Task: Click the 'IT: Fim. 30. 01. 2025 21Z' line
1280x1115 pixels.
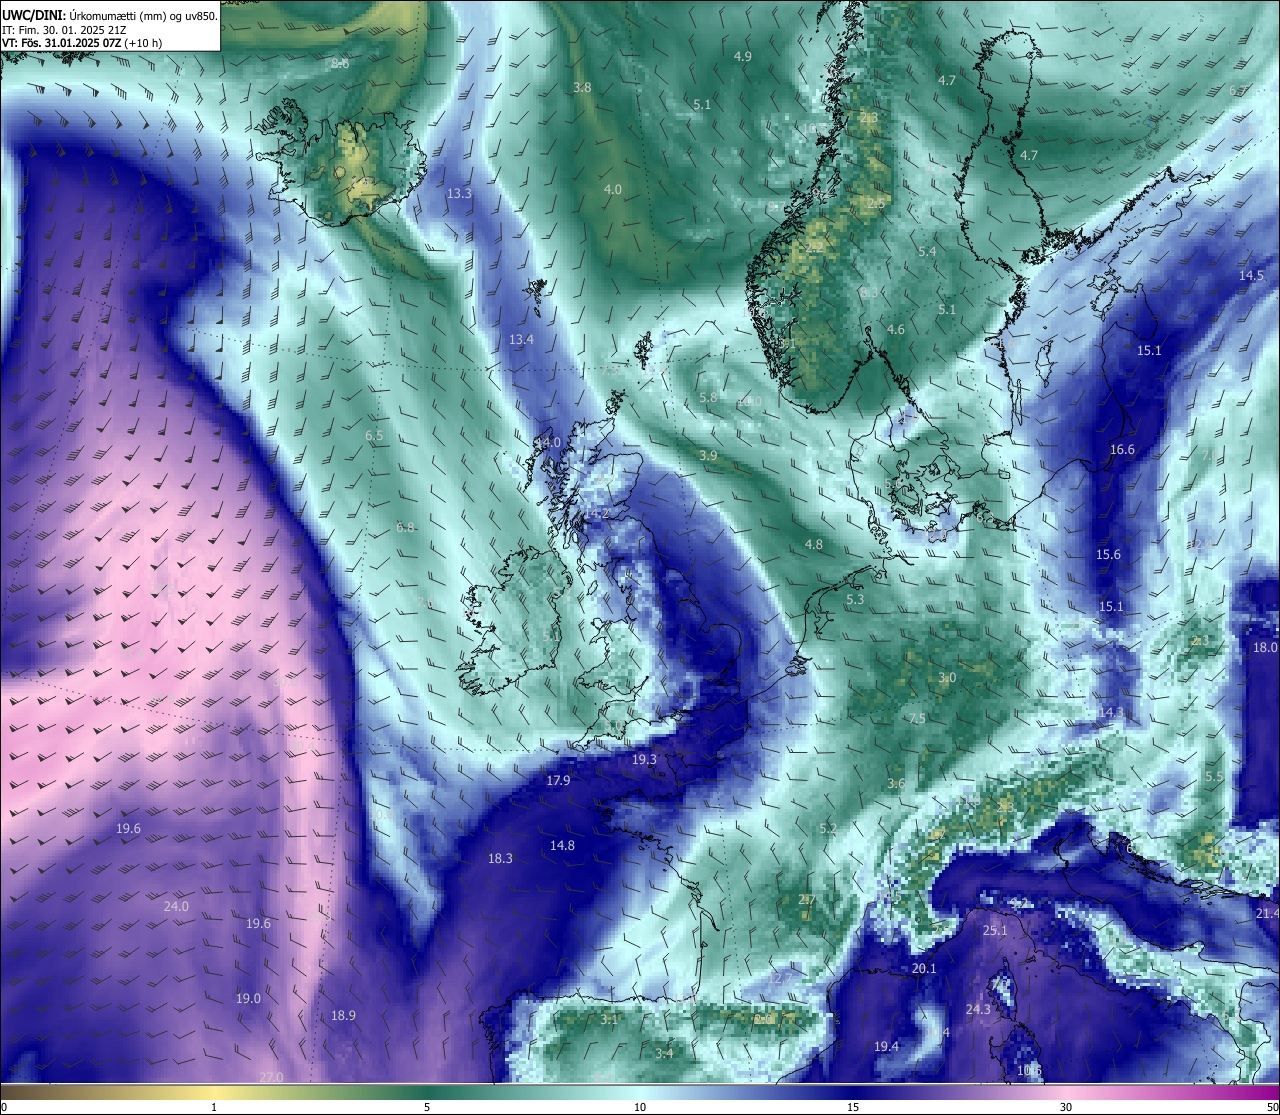Action: [64, 30]
